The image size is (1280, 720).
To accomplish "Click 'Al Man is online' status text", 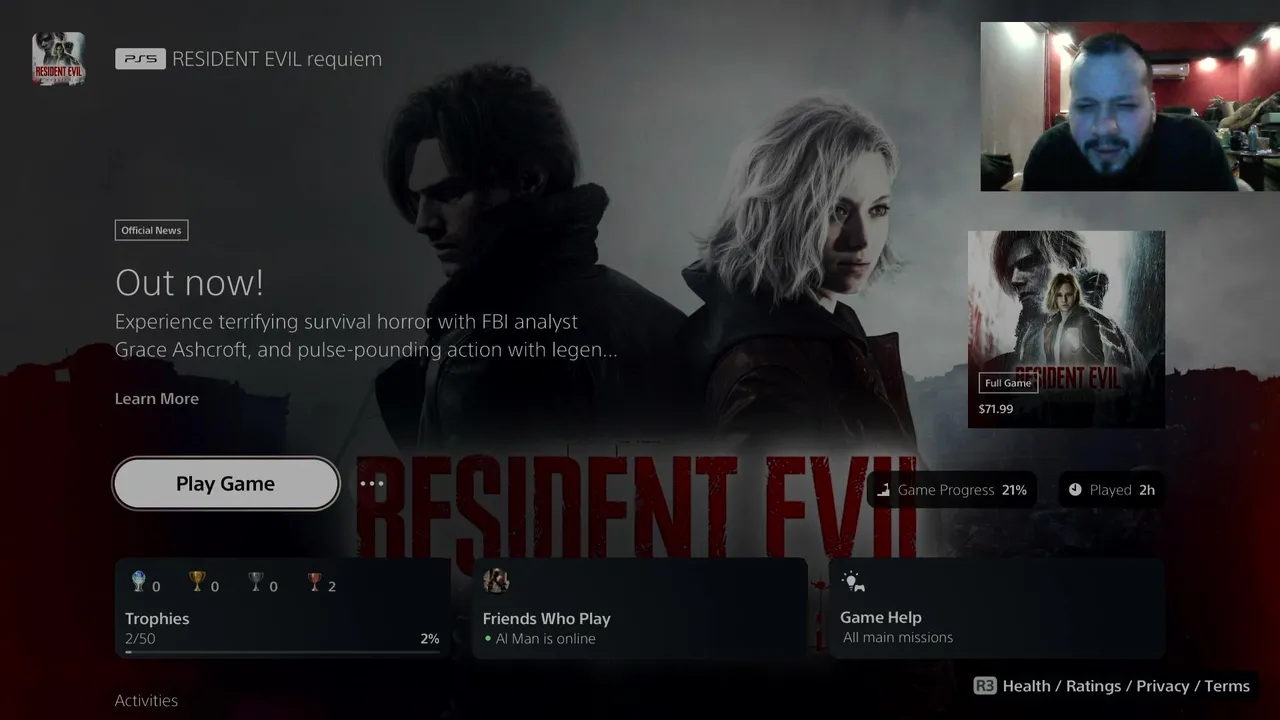I will coord(546,638).
